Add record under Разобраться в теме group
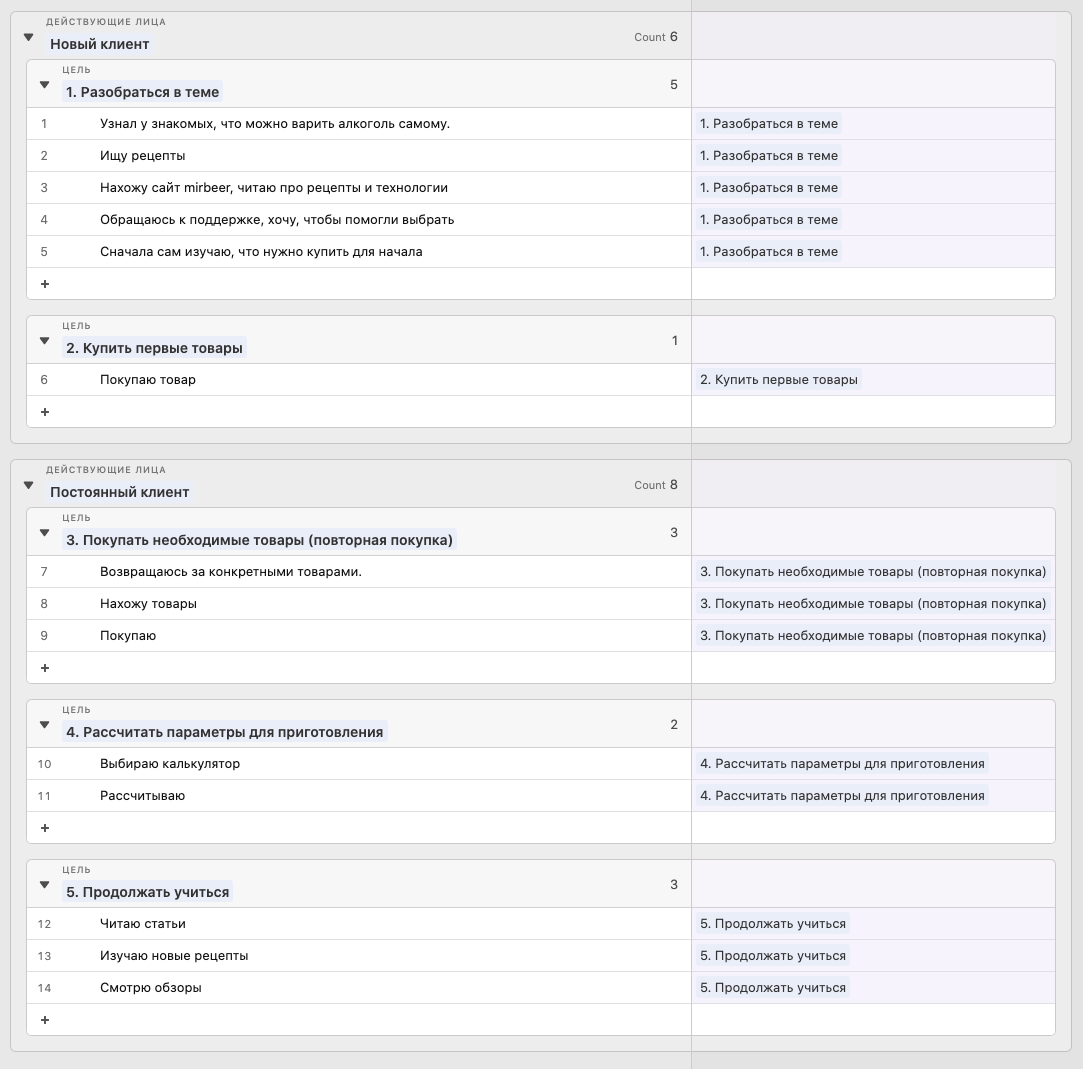The image size is (1083, 1069). click(x=44, y=284)
